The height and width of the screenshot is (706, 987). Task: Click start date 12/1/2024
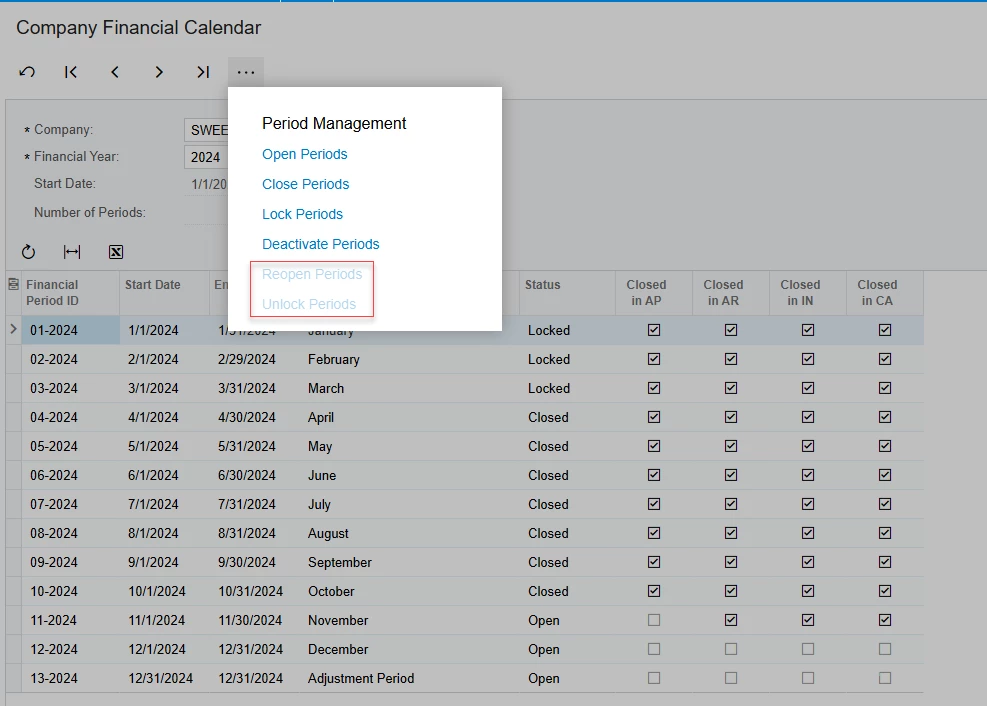tap(157, 649)
